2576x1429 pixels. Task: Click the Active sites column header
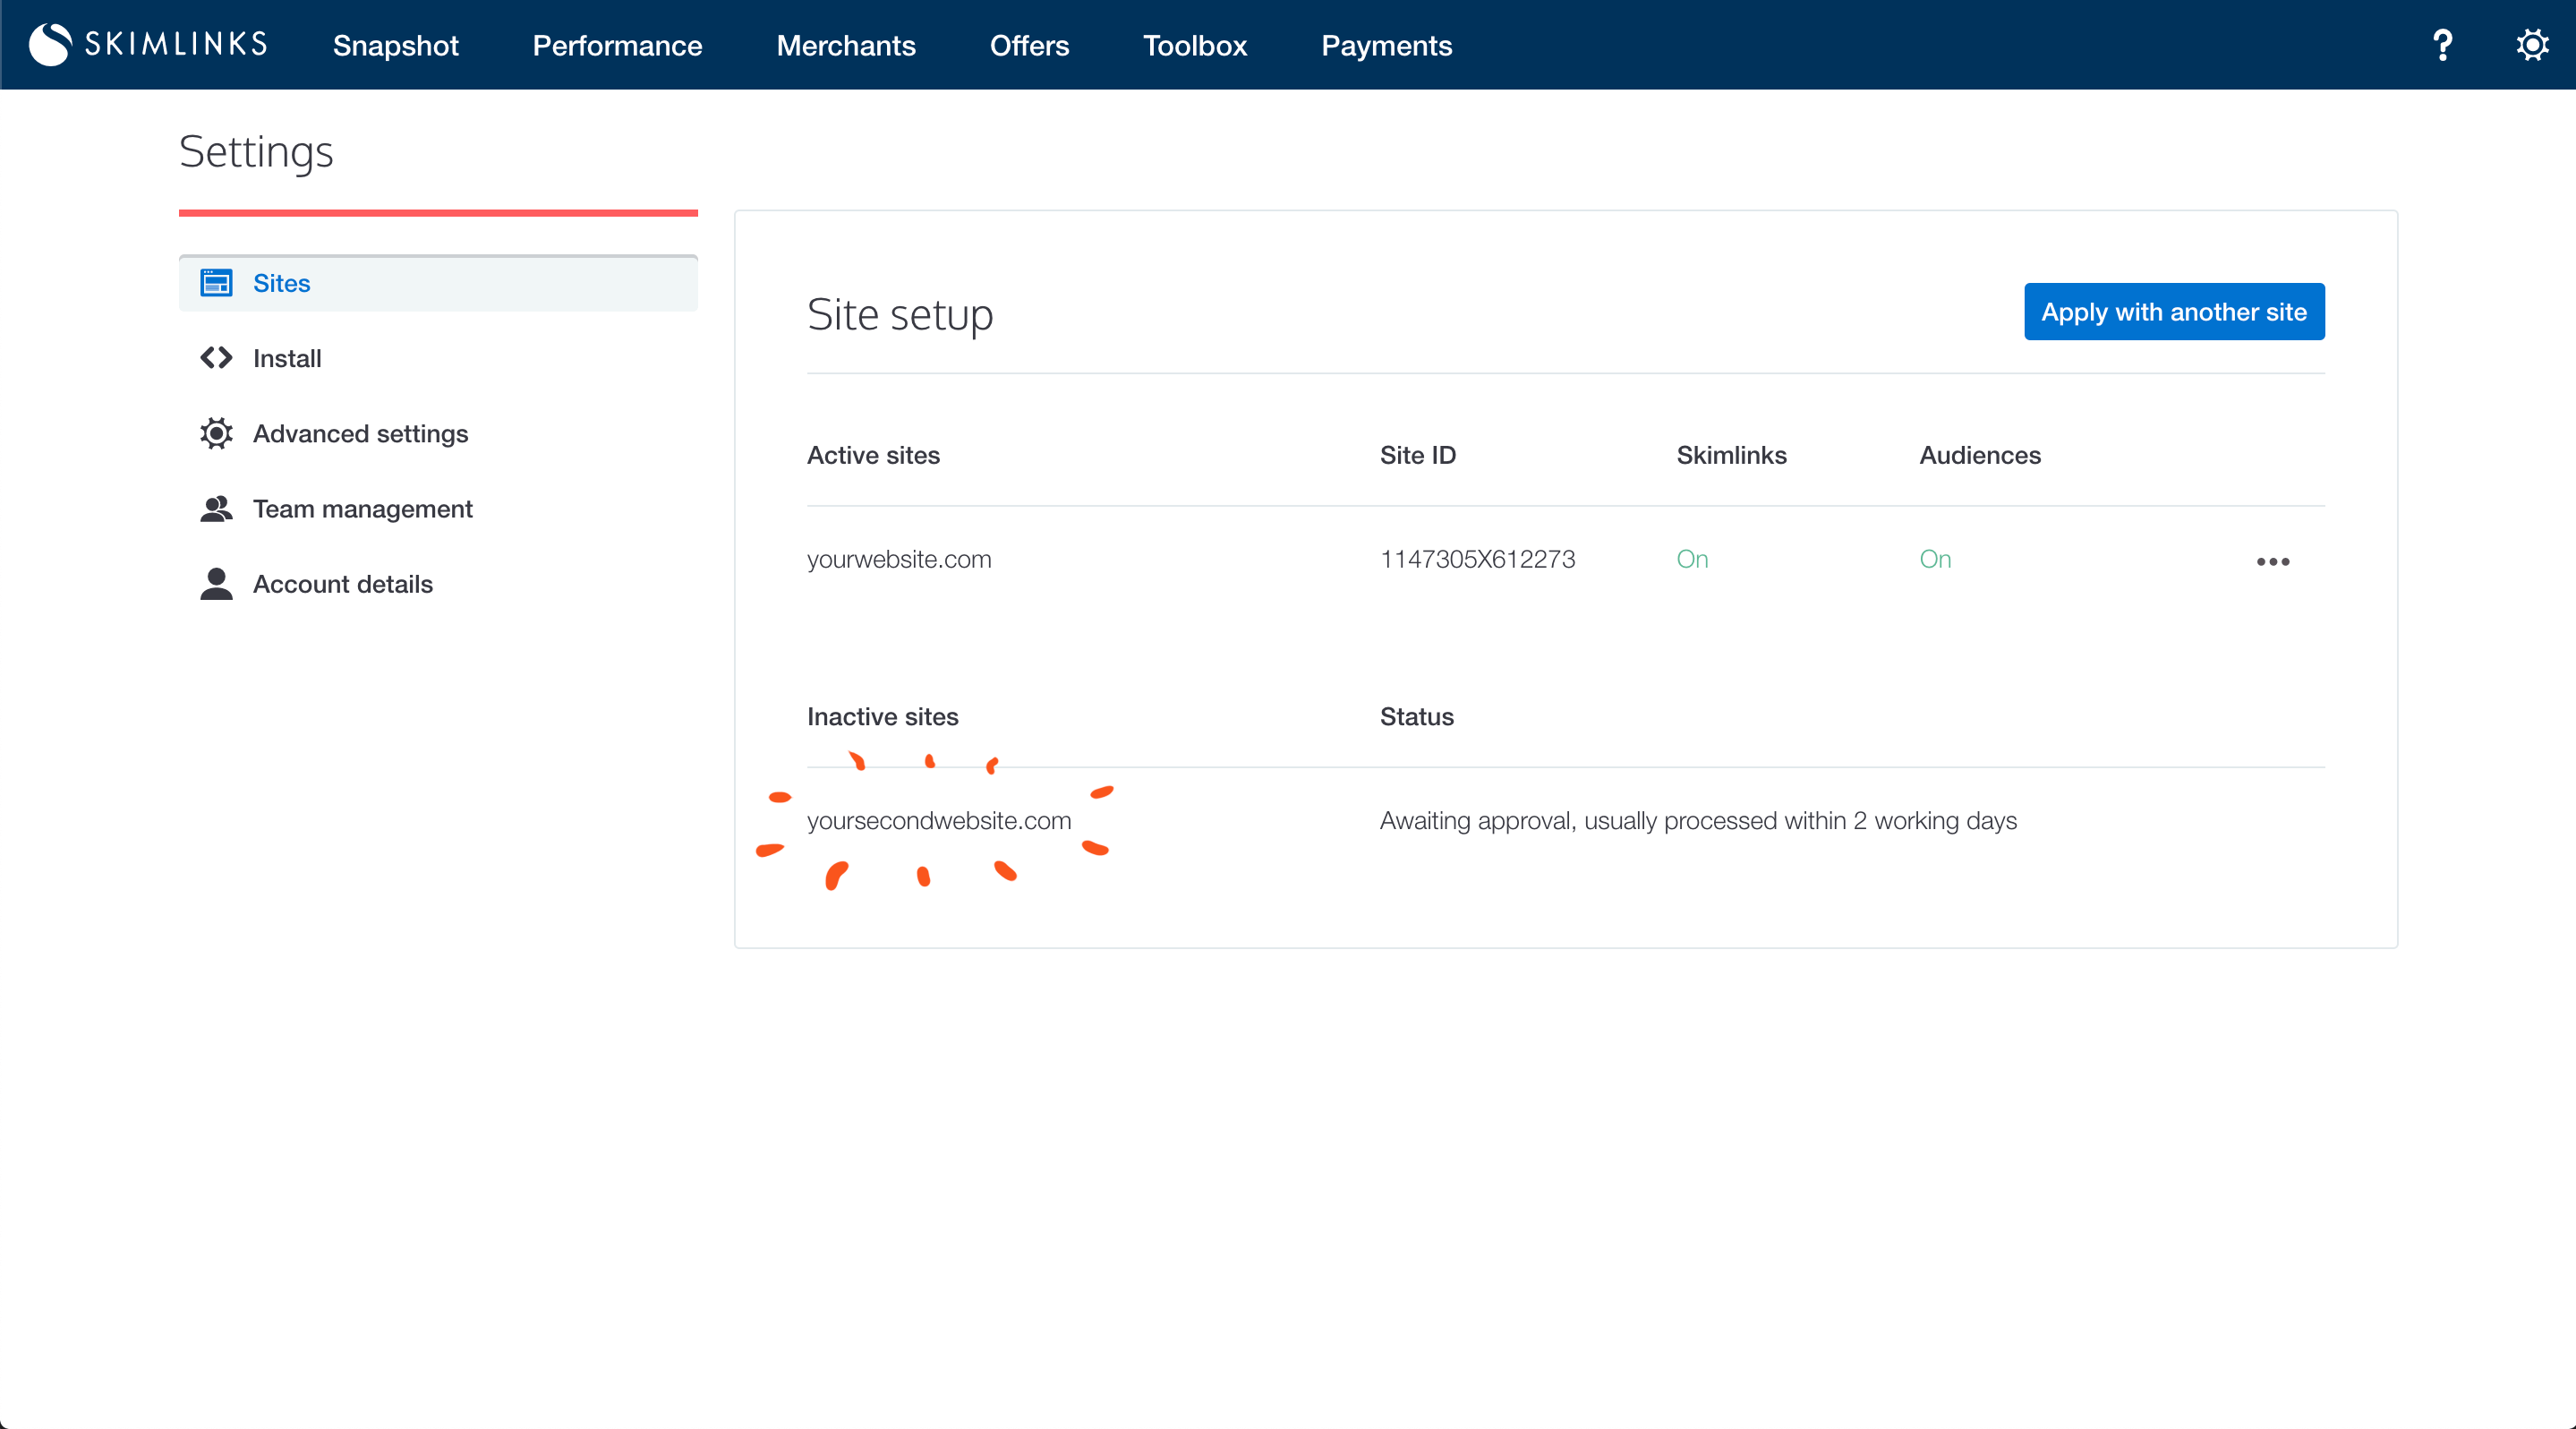coord(873,455)
